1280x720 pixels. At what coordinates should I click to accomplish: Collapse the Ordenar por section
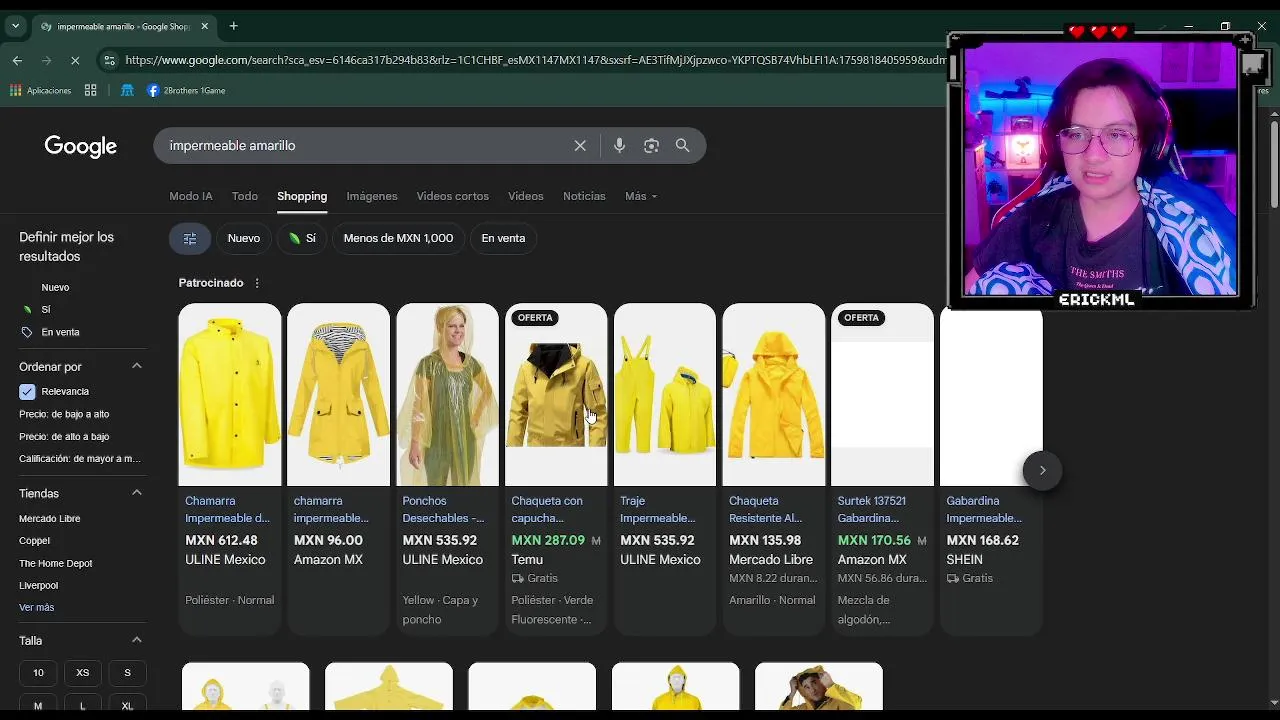pos(137,366)
